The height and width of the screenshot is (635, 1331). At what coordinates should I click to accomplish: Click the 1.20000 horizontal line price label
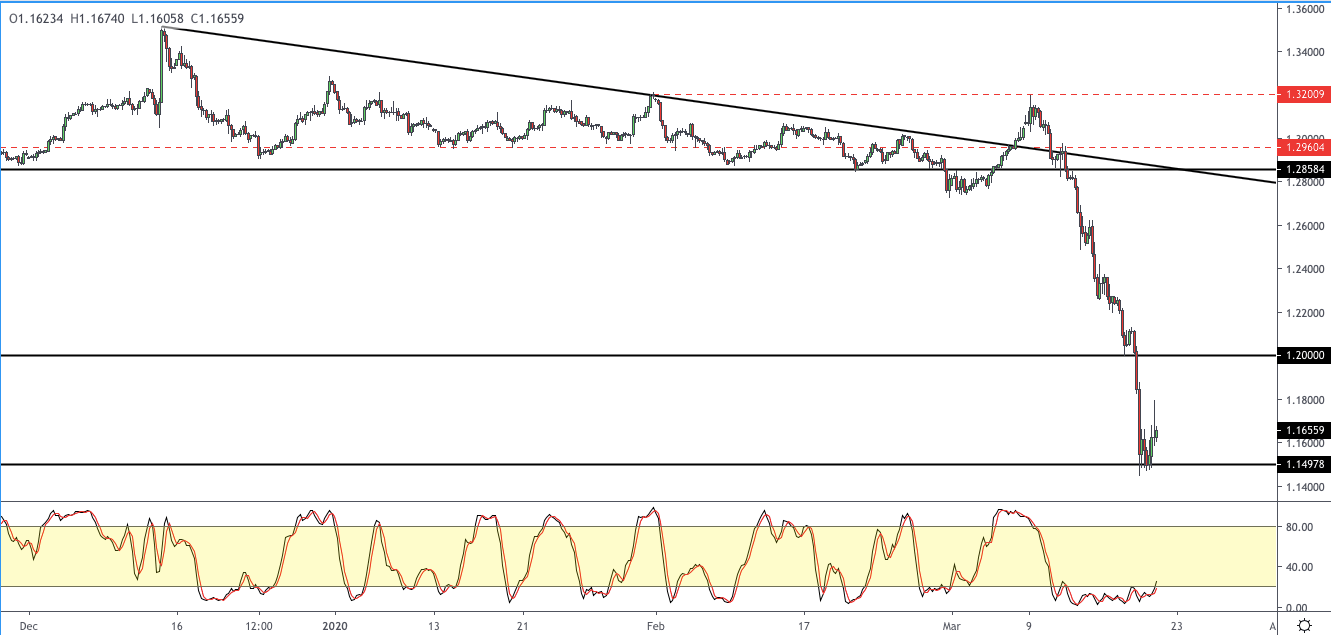[1305, 355]
